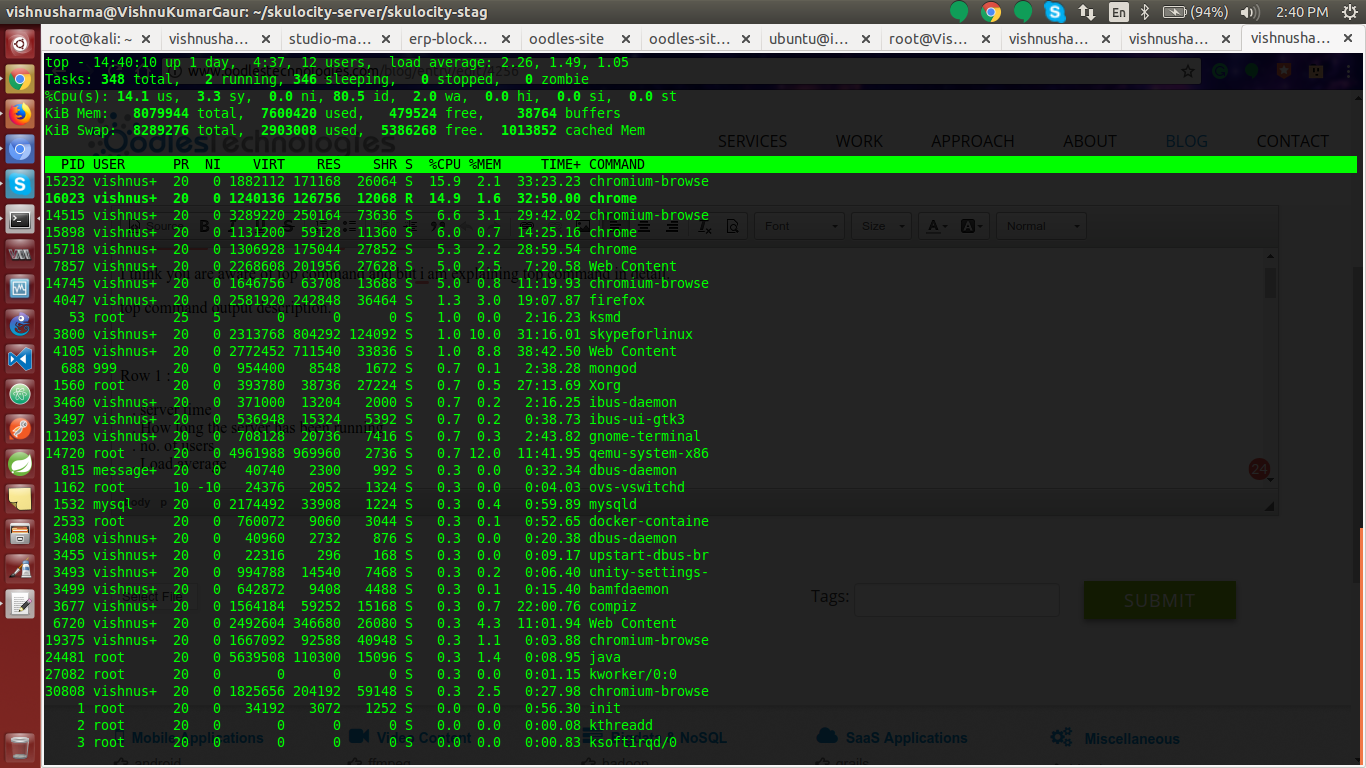Open Skype from the dock
The height and width of the screenshot is (768, 1366).
pyautogui.click(x=20, y=184)
